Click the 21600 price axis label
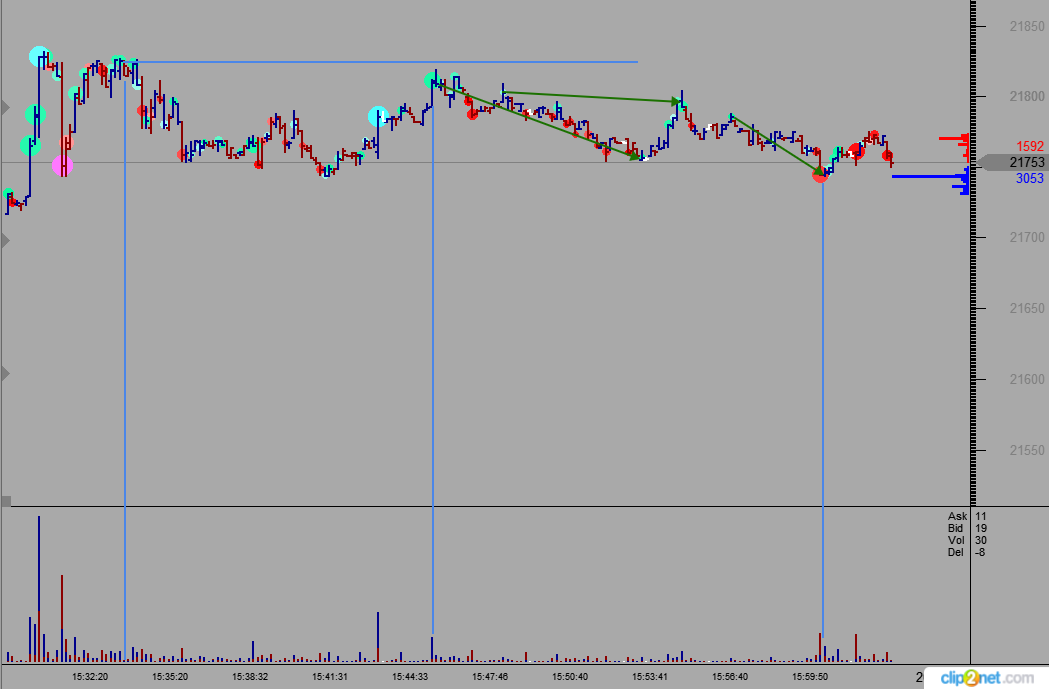1049x689 pixels. 1027,379
